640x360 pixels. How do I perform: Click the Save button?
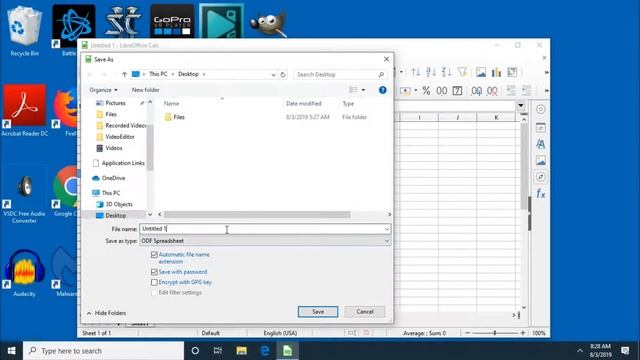[x=318, y=311]
